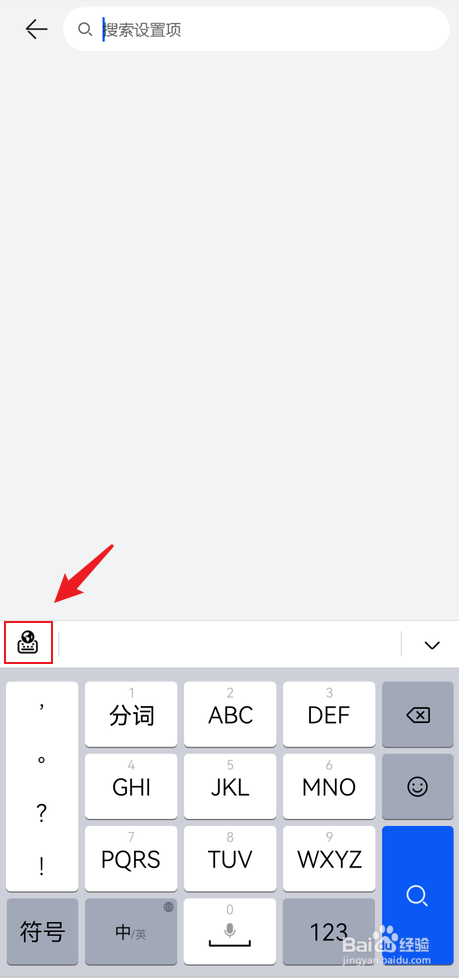Collapse the keyboard with the chevron
Viewport: 459px width, 978px height.
pyautogui.click(x=432, y=645)
